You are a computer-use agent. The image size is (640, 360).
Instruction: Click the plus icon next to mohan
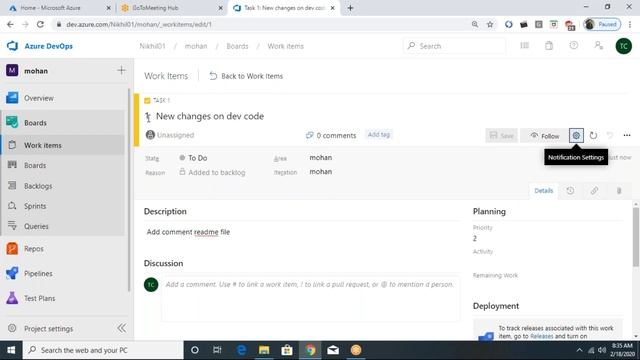click(x=121, y=71)
